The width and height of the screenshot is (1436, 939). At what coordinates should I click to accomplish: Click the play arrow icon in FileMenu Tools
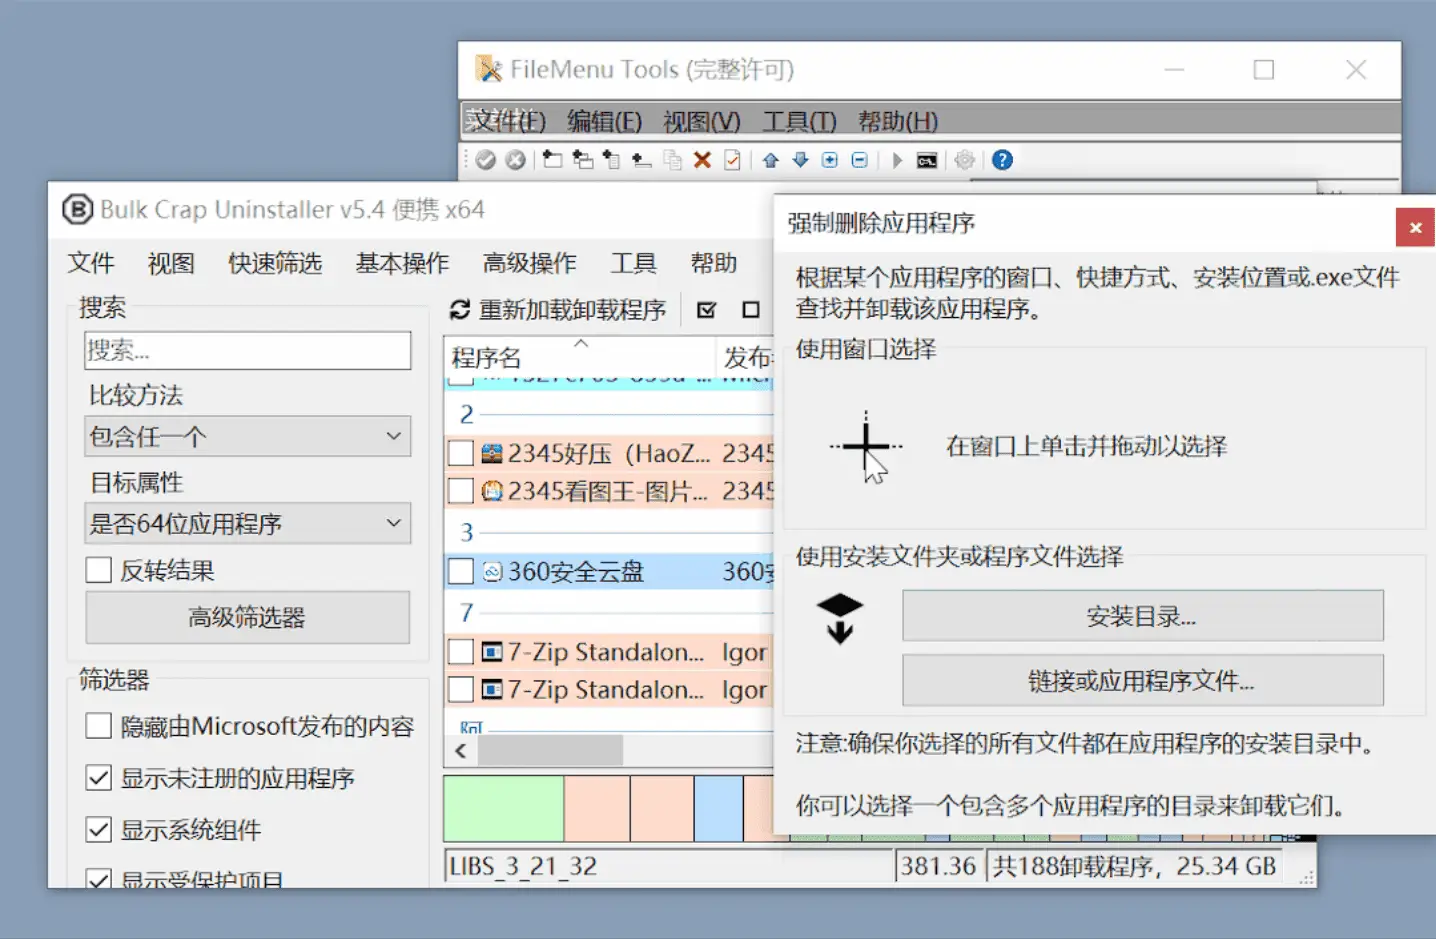pyautogui.click(x=897, y=160)
